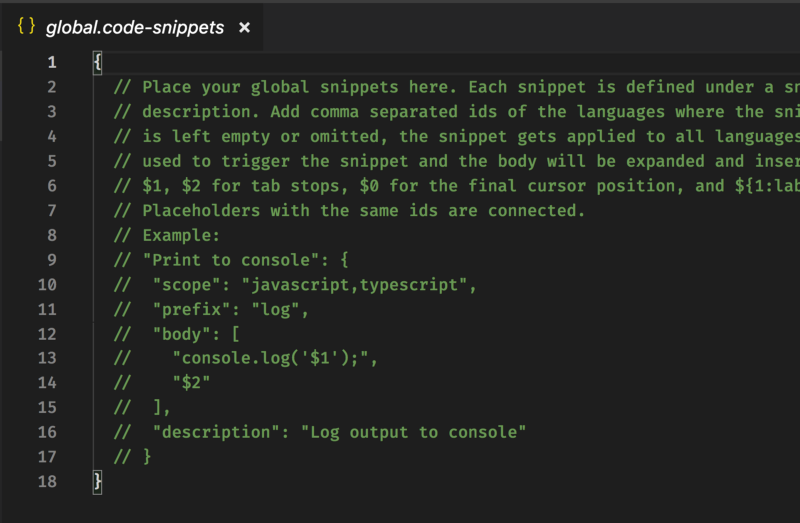Select the global.code-snippets tab
The image size is (800, 523).
point(134,28)
